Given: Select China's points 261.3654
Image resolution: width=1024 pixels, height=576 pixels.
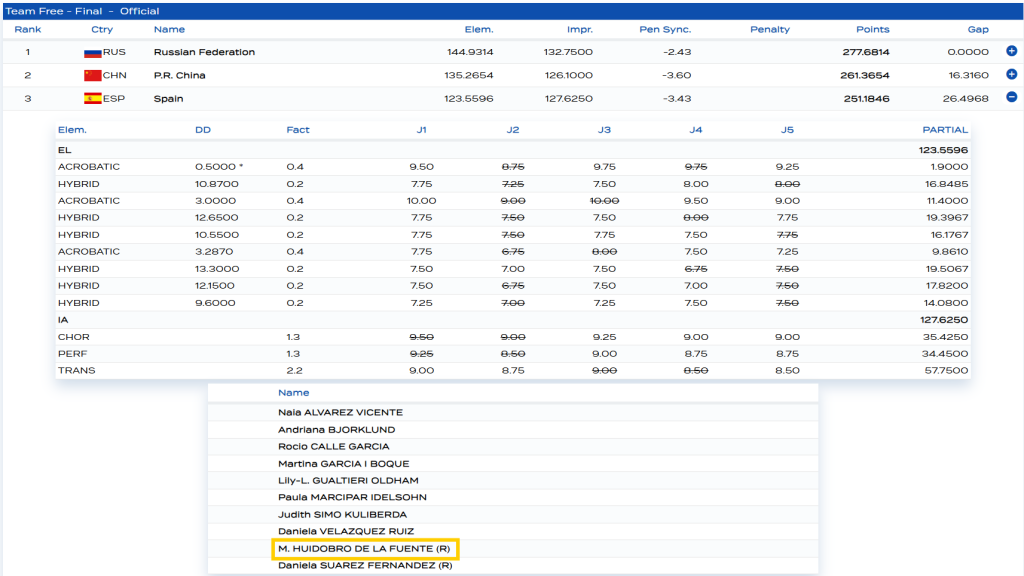Looking at the screenshot, I should pyautogui.click(x=865, y=76).
